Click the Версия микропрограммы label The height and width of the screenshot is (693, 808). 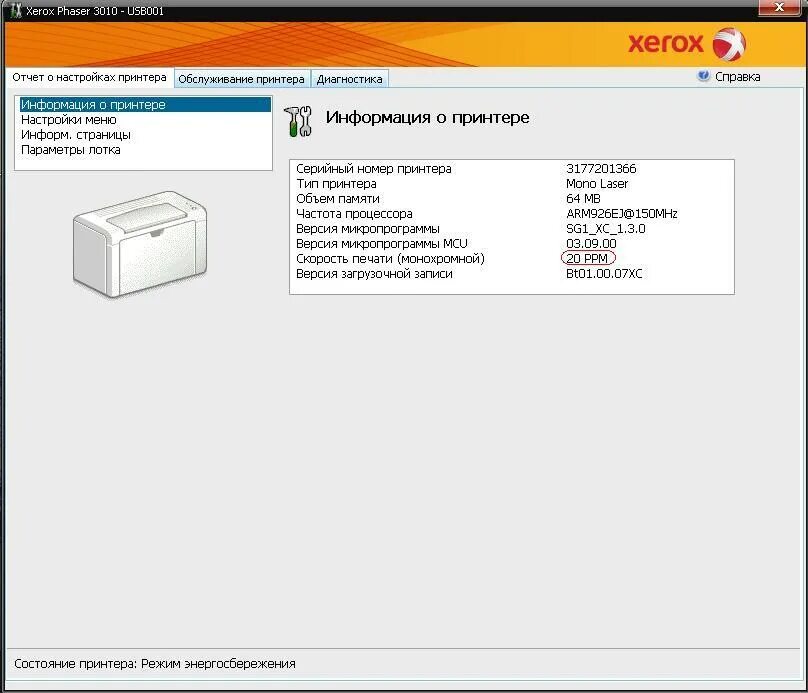(367, 228)
